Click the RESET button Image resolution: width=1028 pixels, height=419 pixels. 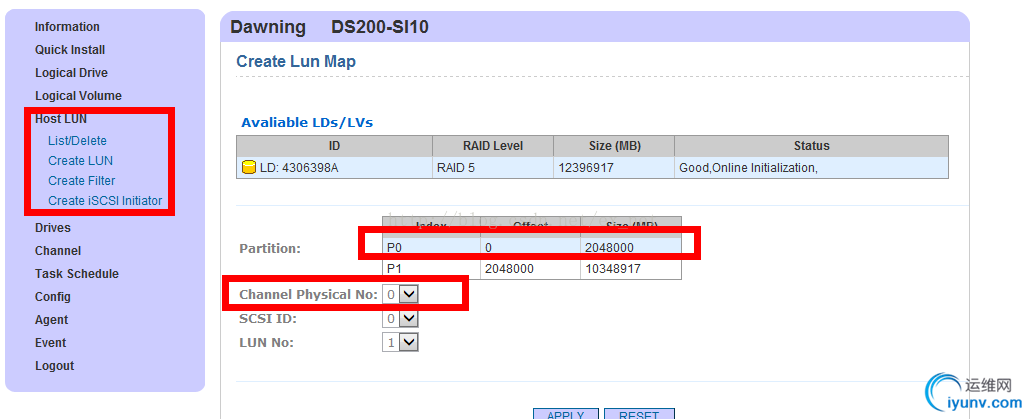pyautogui.click(x=639, y=414)
